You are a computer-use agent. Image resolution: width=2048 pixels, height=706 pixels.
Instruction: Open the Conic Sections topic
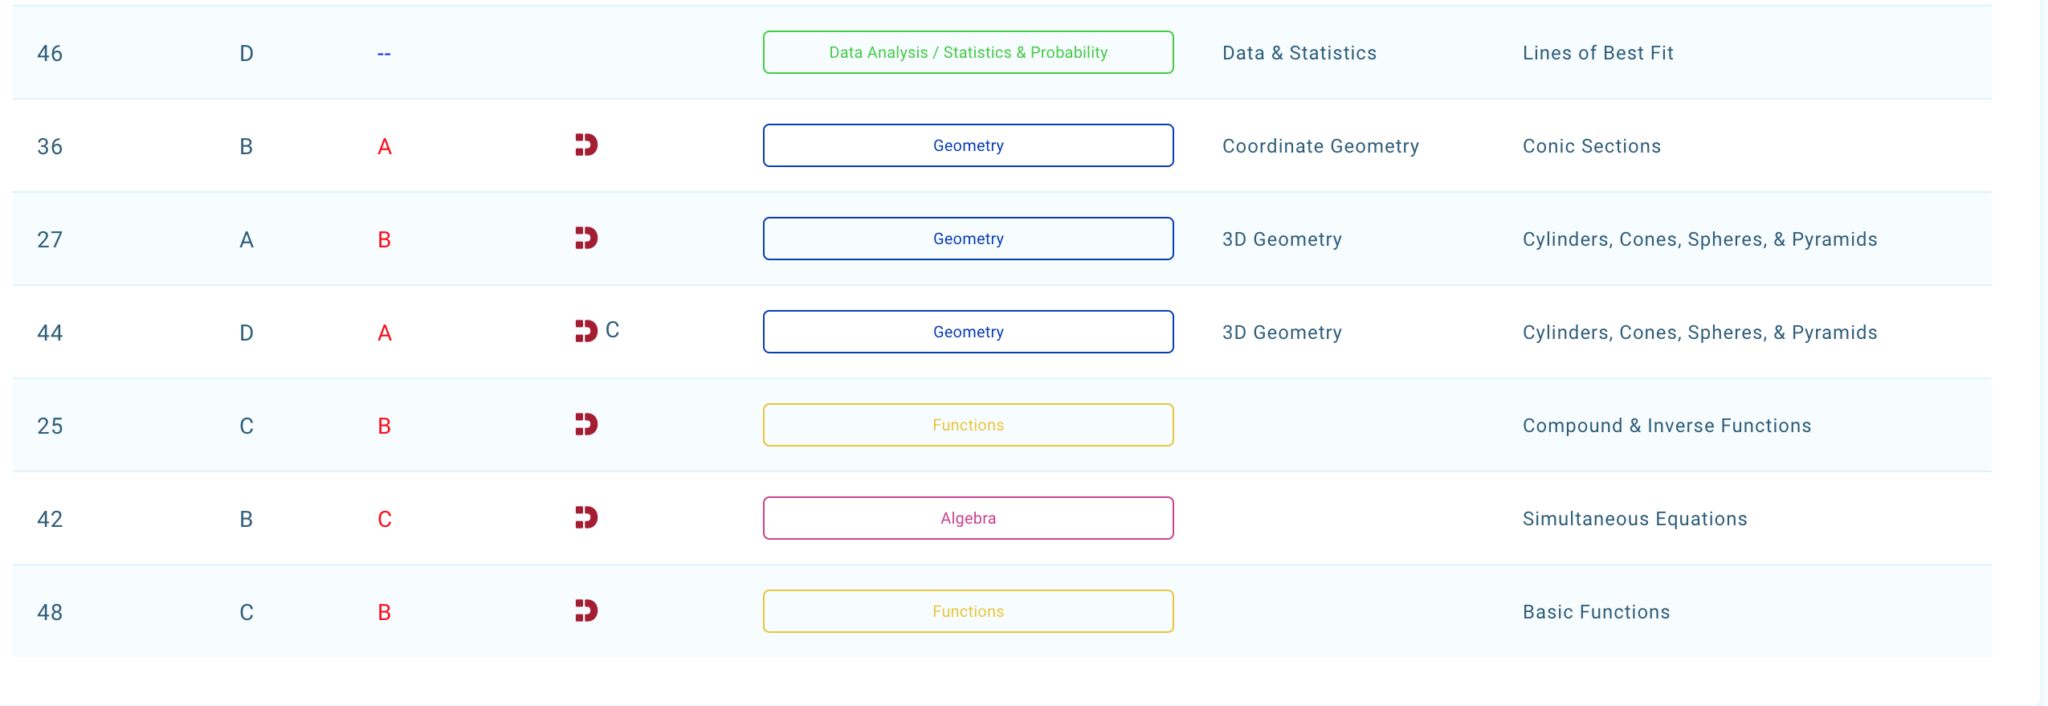click(x=1591, y=146)
